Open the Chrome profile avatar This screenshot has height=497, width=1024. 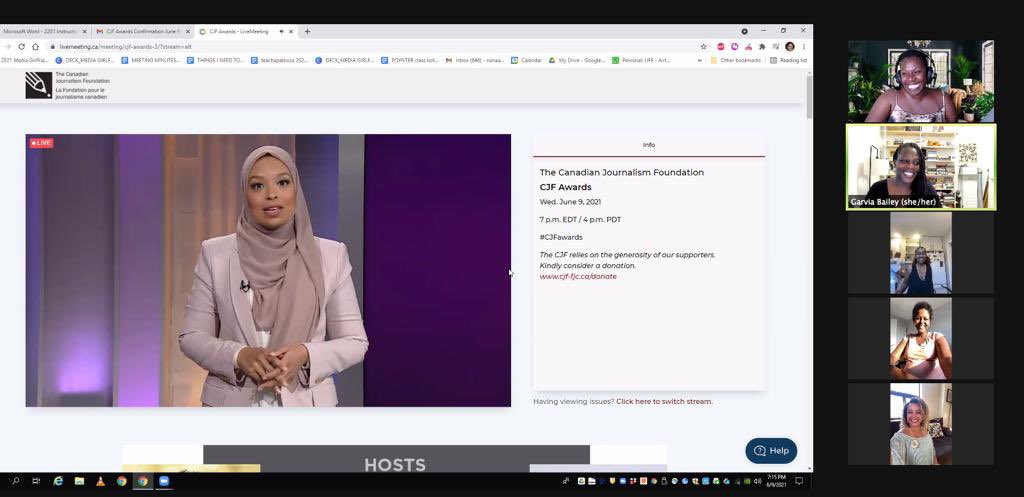coord(790,46)
